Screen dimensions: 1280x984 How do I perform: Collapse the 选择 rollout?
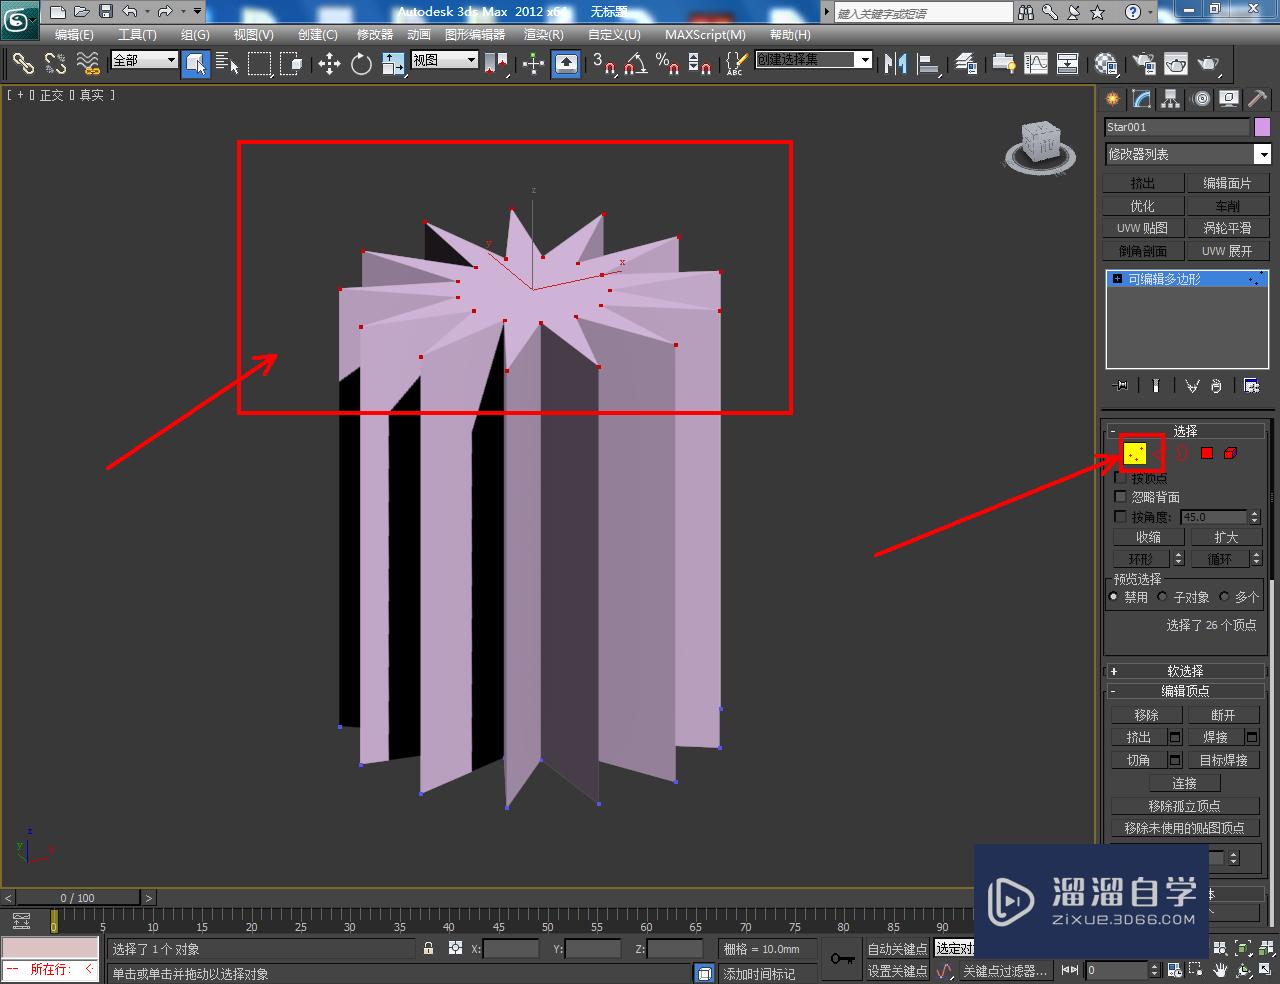click(1185, 431)
